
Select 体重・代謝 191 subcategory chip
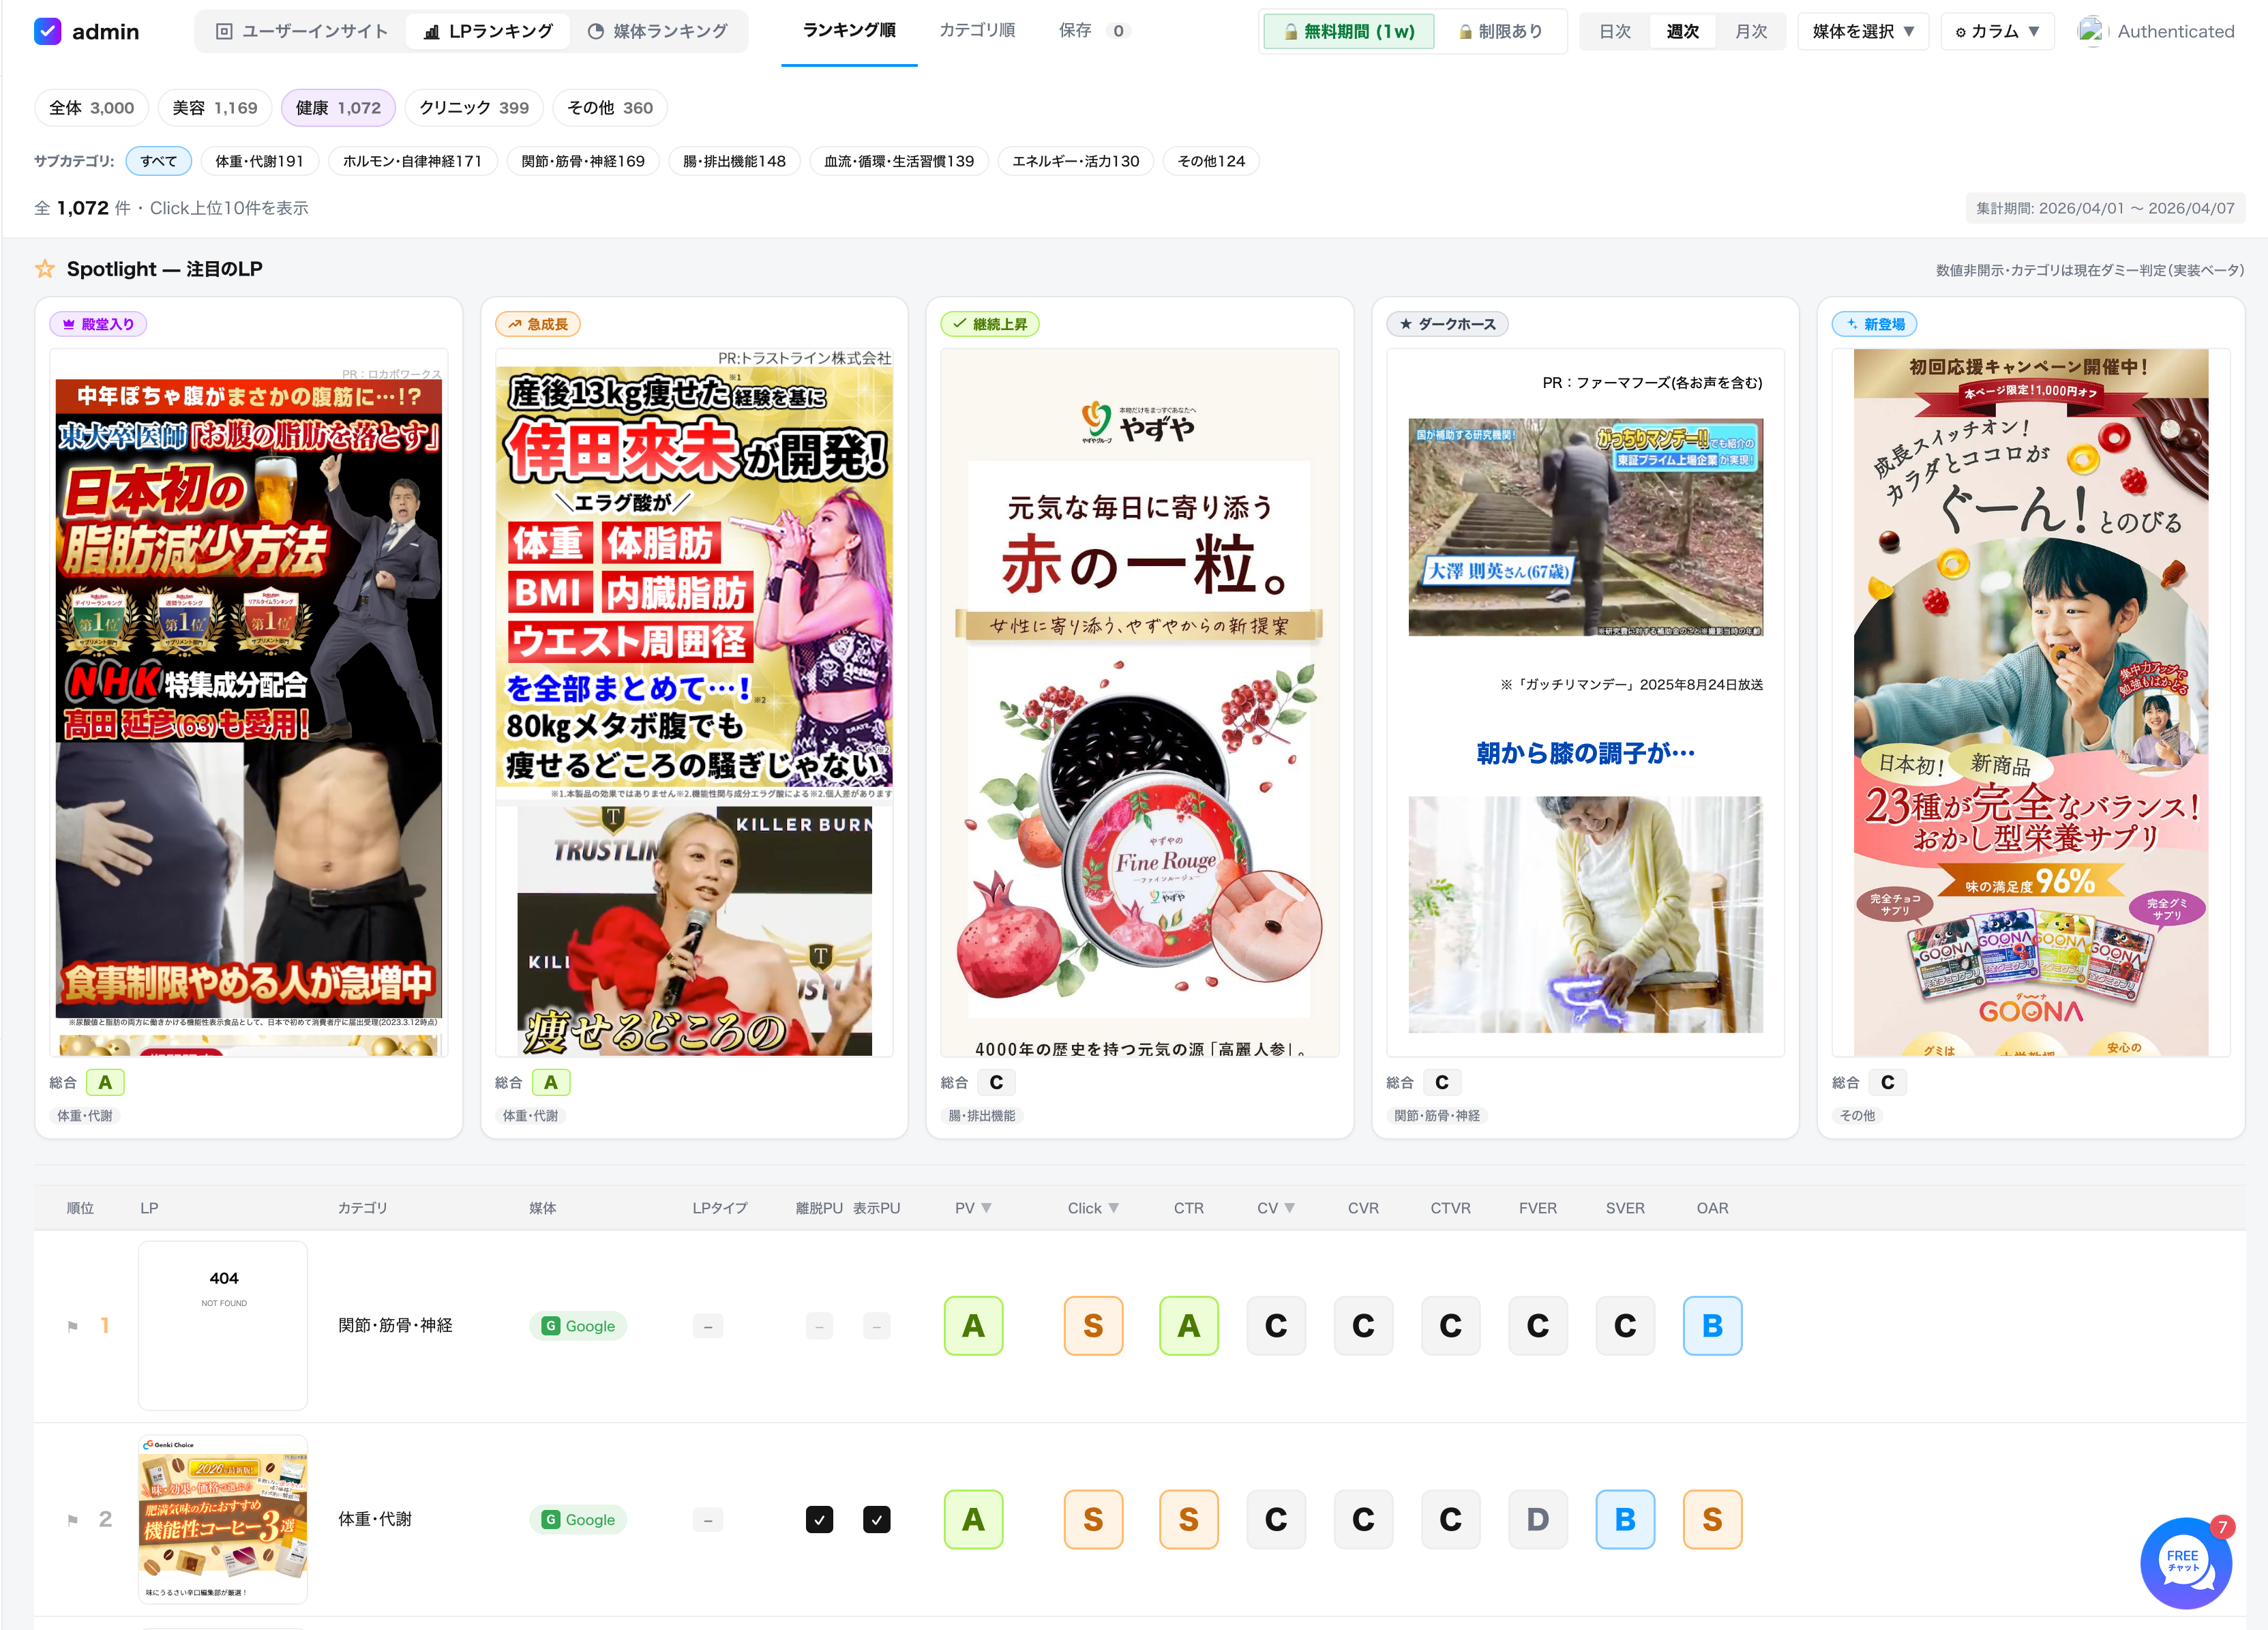coord(259,161)
